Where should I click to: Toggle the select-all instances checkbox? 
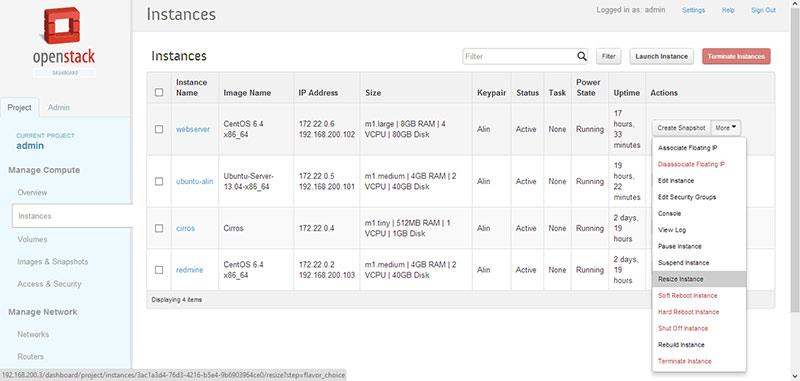pyautogui.click(x=159, y=92)
